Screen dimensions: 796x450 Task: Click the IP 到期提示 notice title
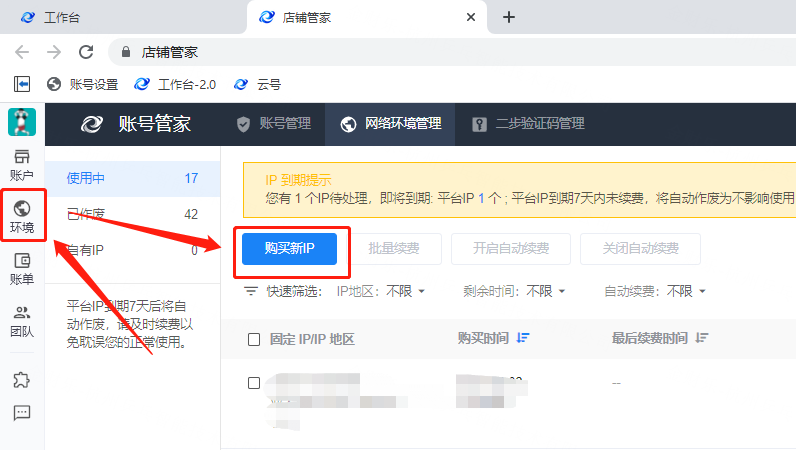[298, 180]
